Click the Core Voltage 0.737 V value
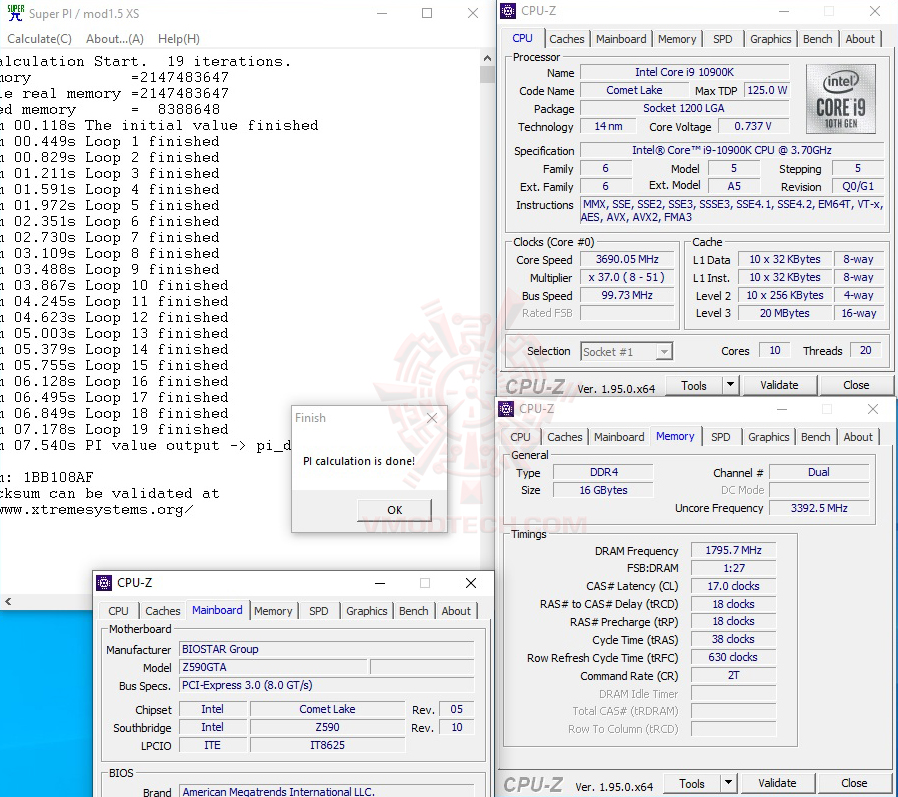 pos(753,126)
